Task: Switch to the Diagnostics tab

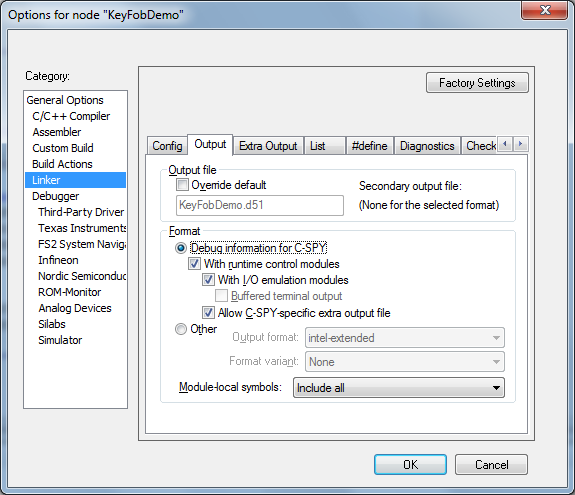Action: 427,146
